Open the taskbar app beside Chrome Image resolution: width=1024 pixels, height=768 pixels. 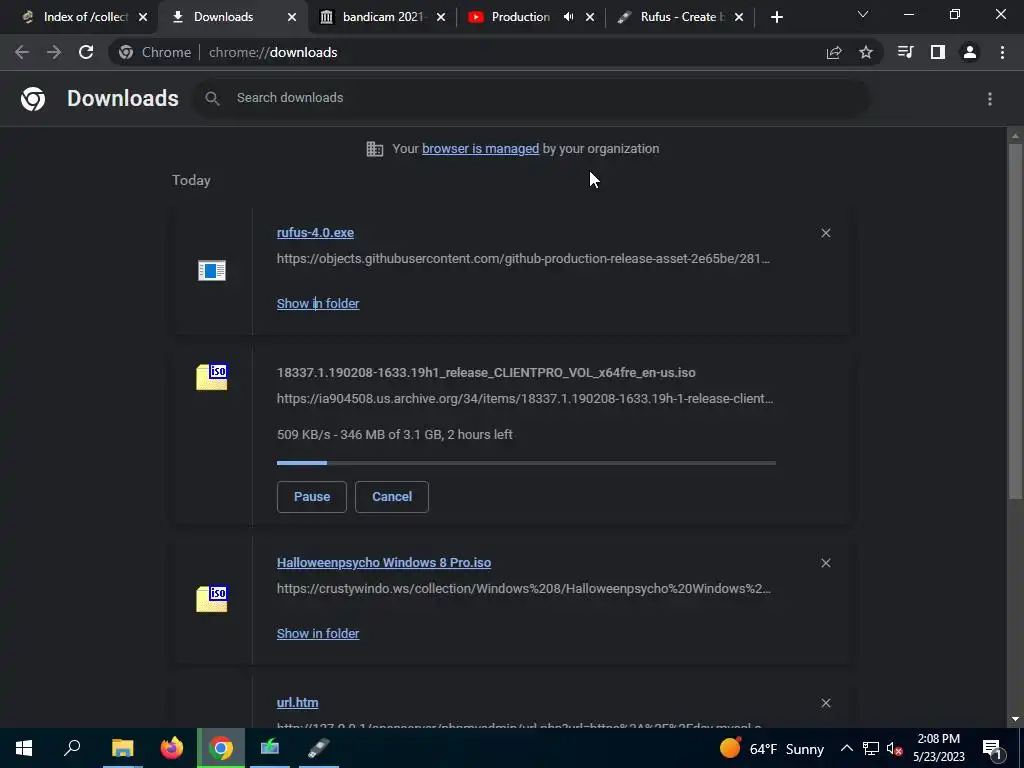[x=270, y=748]
